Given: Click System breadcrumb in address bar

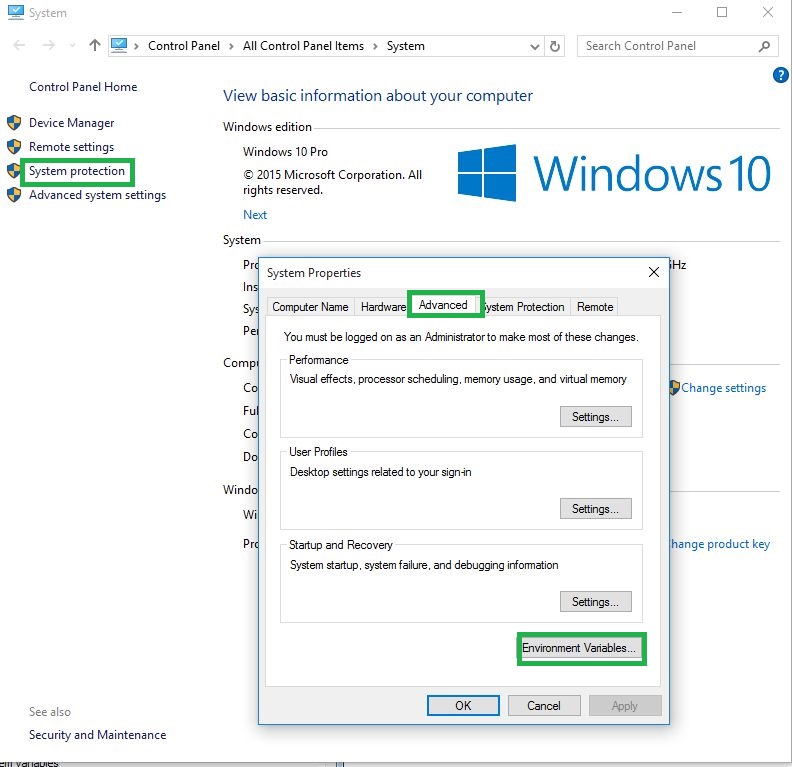Looking at the screenshot, I should (x=406, y=46).
